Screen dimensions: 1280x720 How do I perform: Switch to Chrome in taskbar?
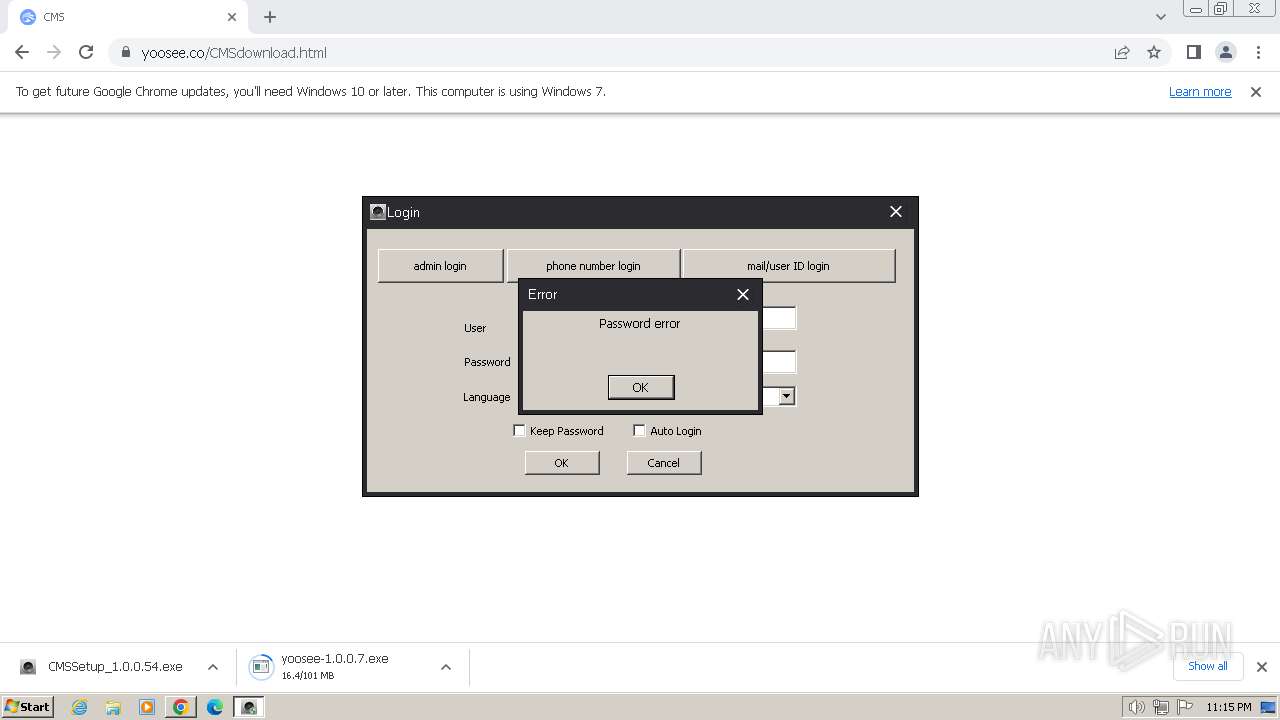pos(181,707)
